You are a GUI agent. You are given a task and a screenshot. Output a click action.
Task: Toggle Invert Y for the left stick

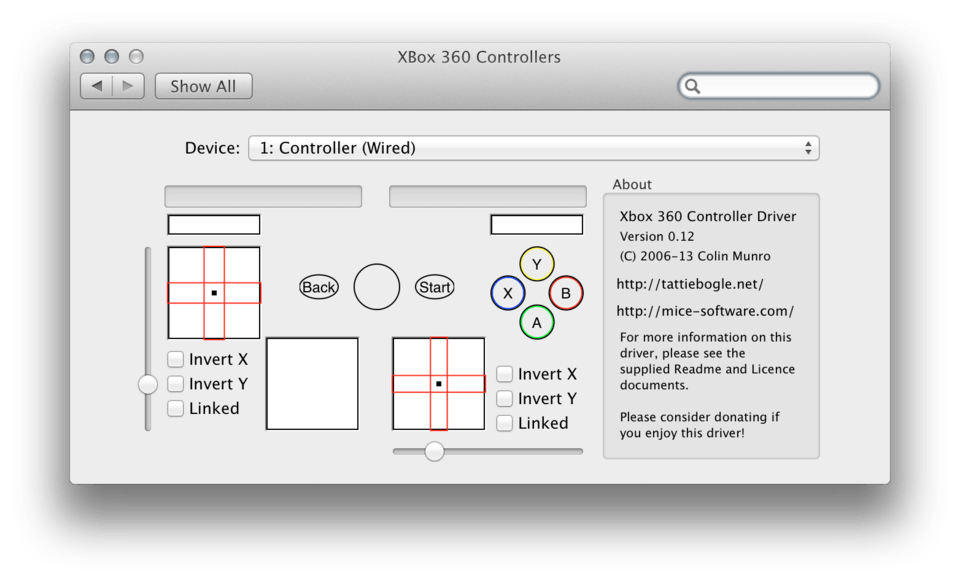click(176, 384)
